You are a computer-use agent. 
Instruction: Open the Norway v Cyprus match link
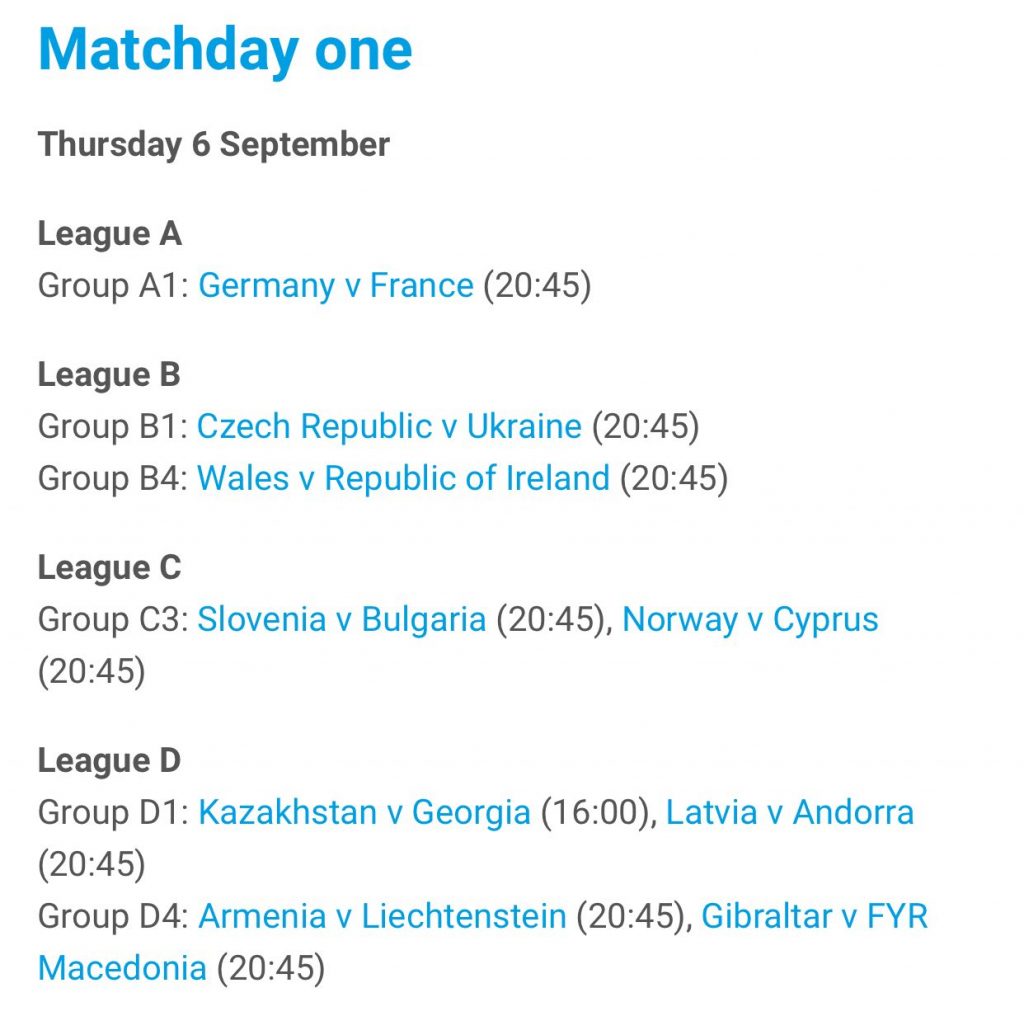(750, 620)
